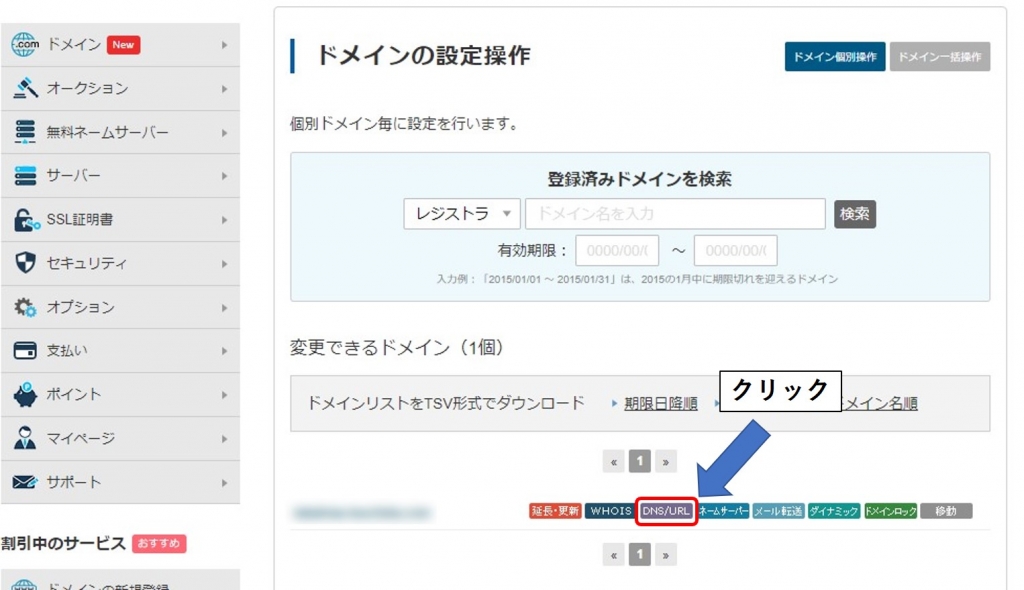The width and height of the screenshot is (1024, 590).
Task: Open ドメイン sidebar menu item
Action: click(x=120, y=44)
